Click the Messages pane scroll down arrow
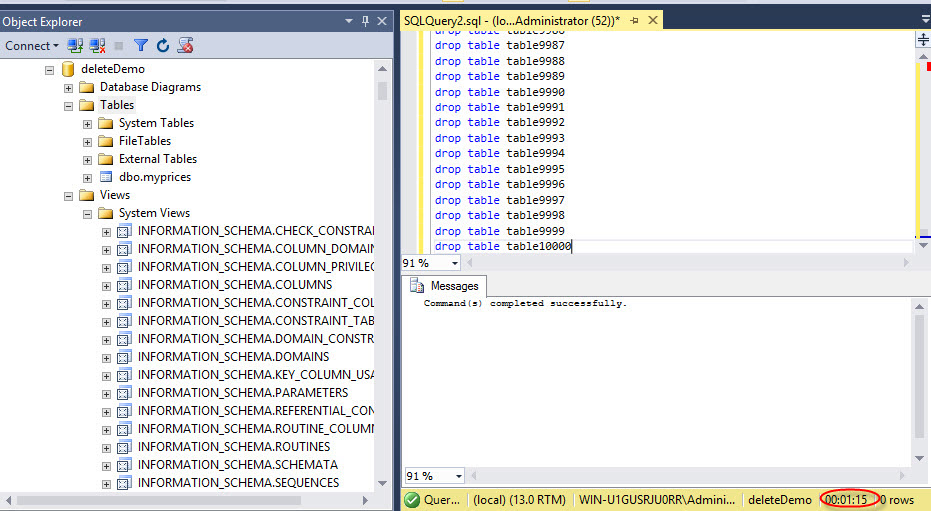 tap(919, 458)
